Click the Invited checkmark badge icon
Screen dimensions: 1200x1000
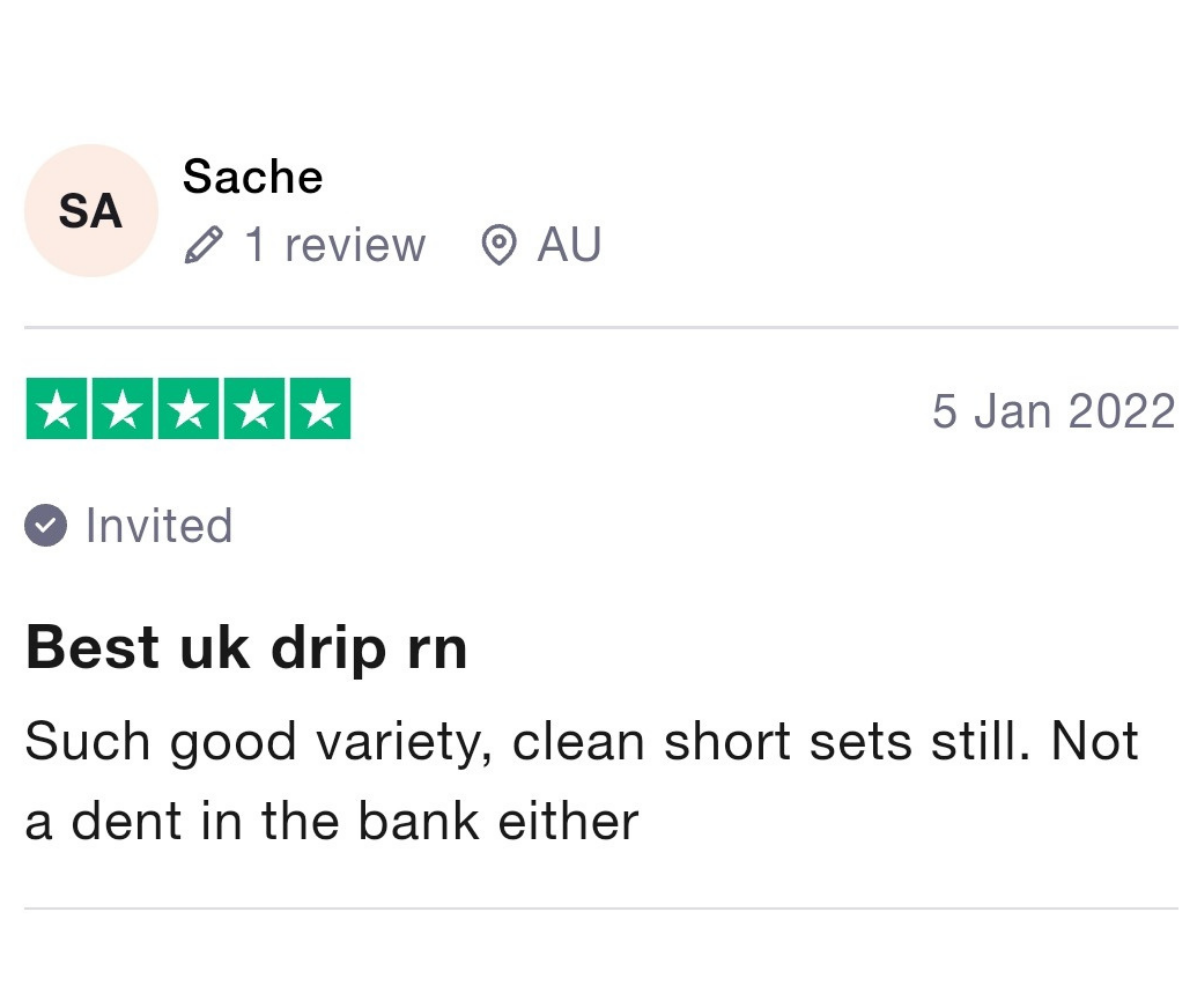46,526
